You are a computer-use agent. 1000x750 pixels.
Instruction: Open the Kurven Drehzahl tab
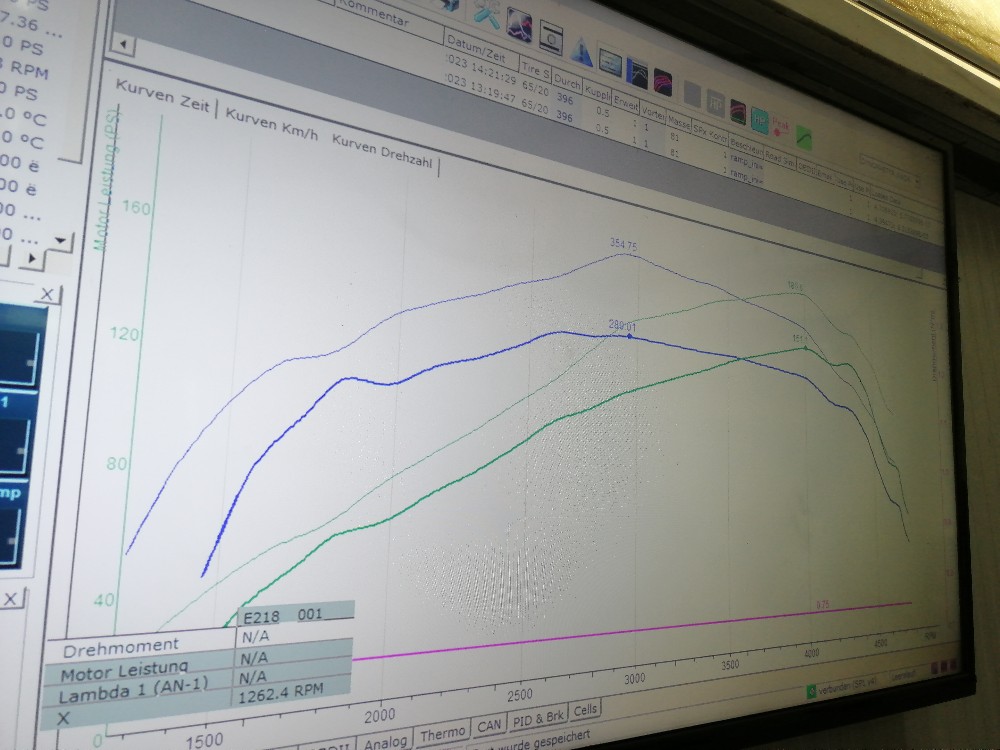(x=382, y=155)
